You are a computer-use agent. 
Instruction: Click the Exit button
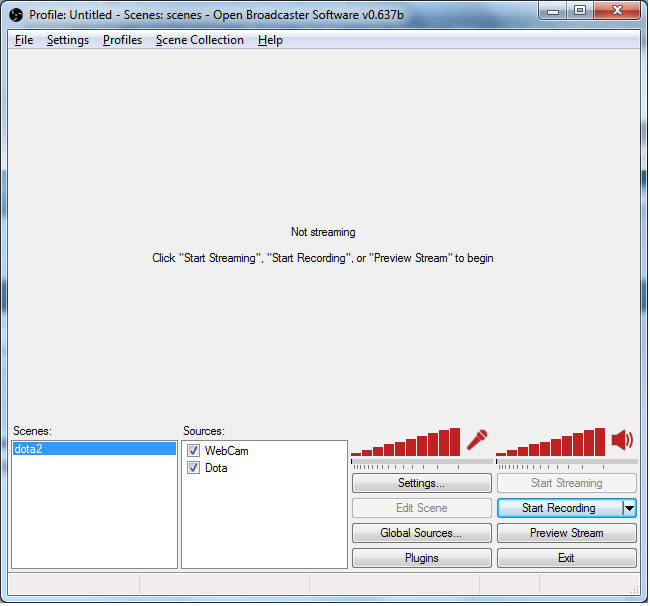point(567,559)
